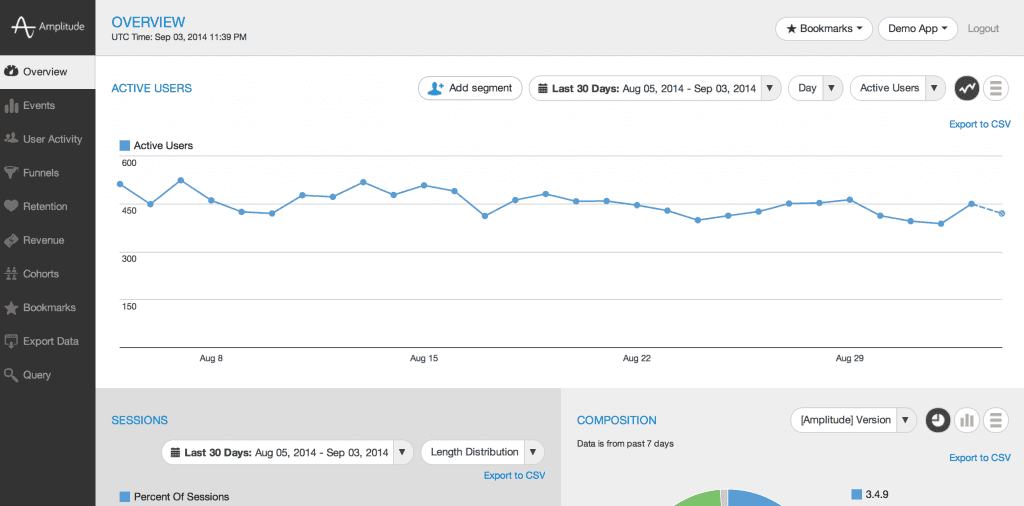Viewport: 1024px width, 506px height.
Task: Select the Funnels filter icon
Action: tap(12, 173)
